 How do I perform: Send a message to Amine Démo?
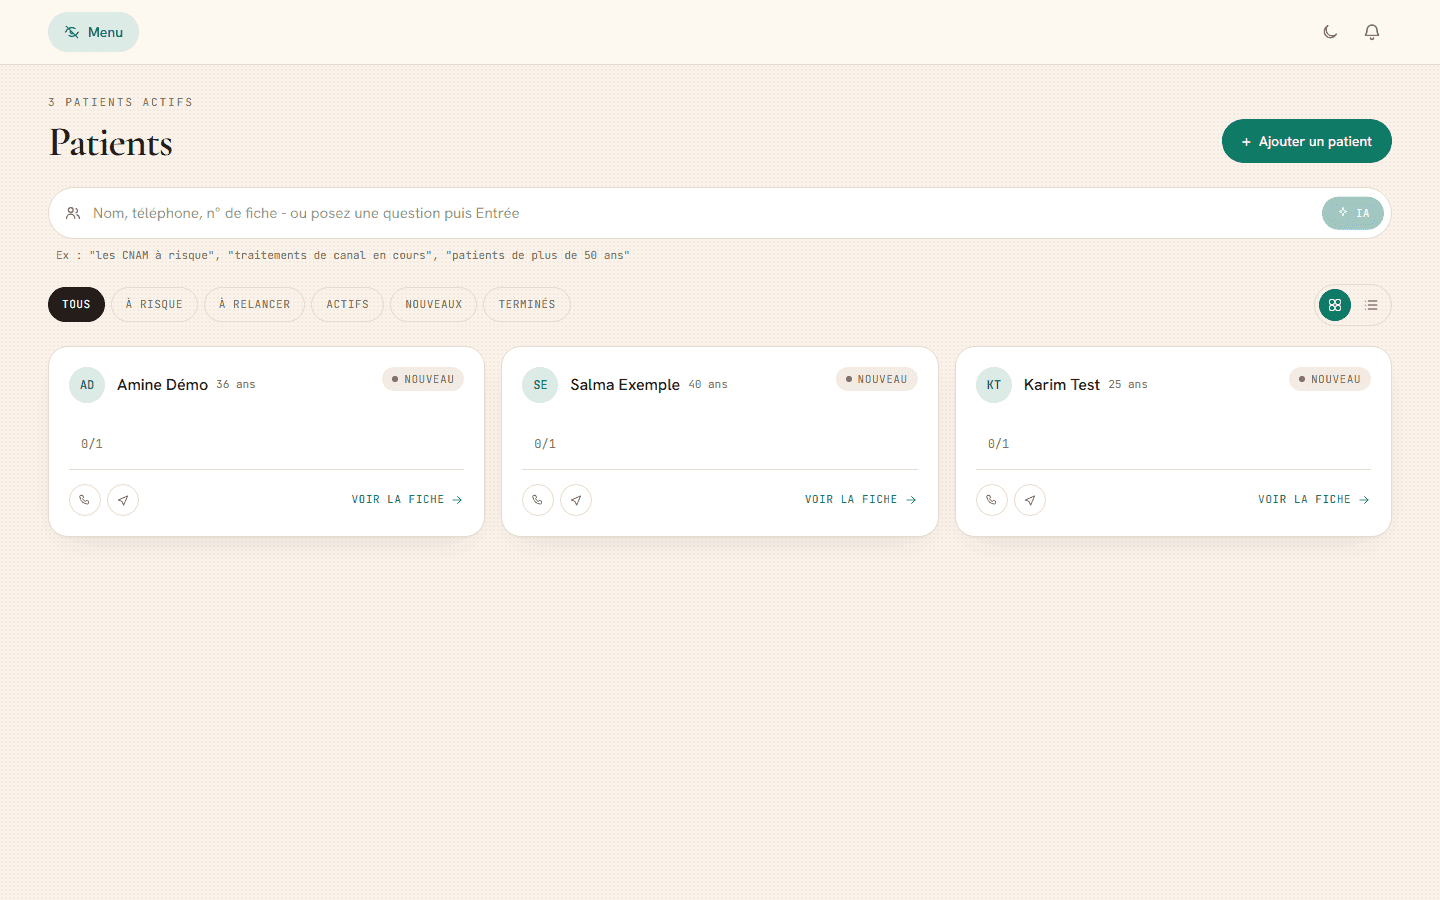123,500
